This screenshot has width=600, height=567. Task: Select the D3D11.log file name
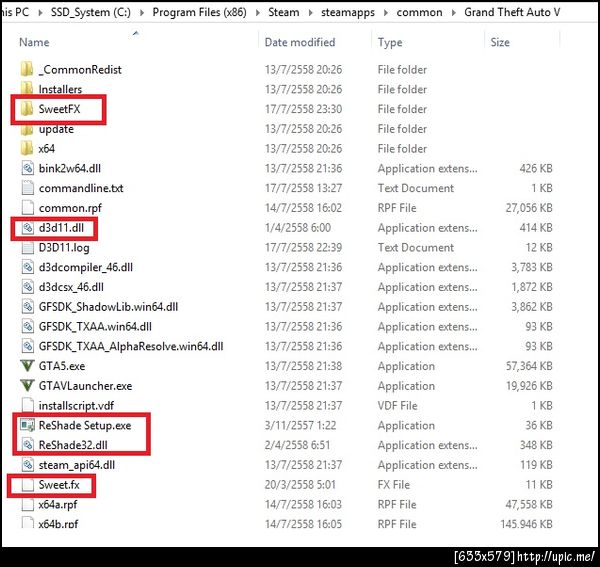(64, 248)
